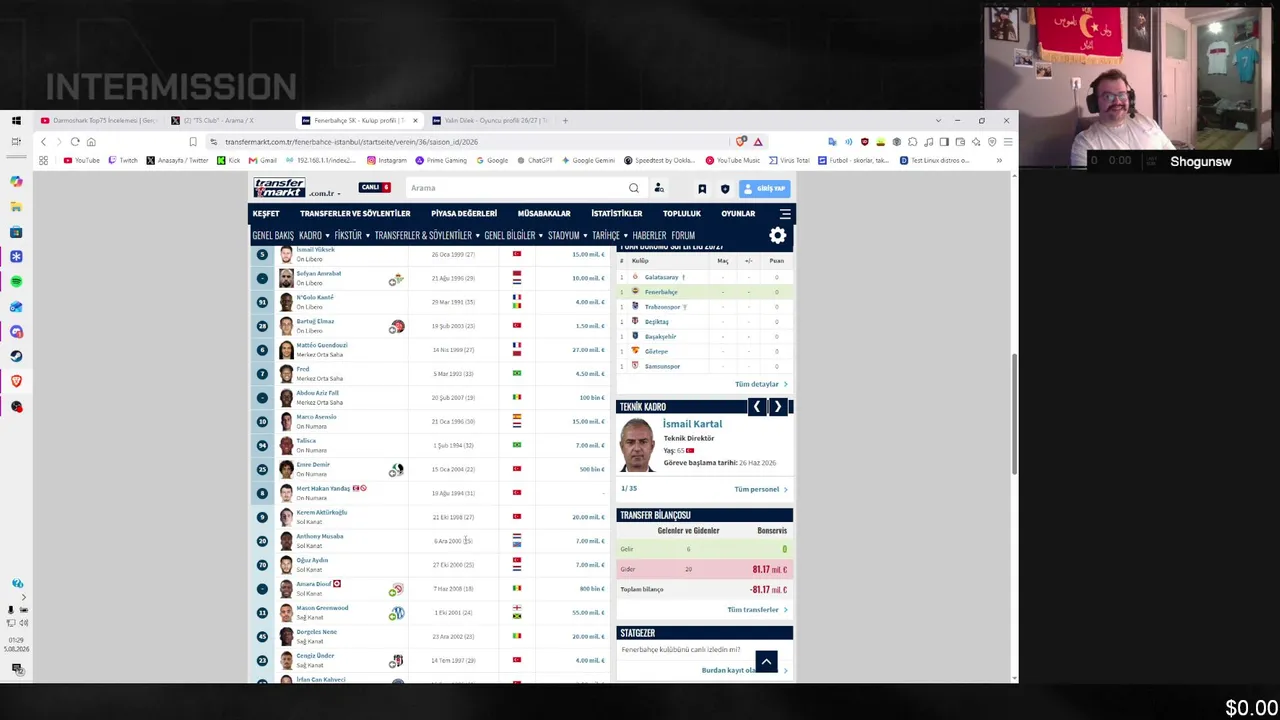Open File Explorer from the taskbar
Image resolution: width=1280 pixels, height=720 pixels.
click(x=16, y=207)
